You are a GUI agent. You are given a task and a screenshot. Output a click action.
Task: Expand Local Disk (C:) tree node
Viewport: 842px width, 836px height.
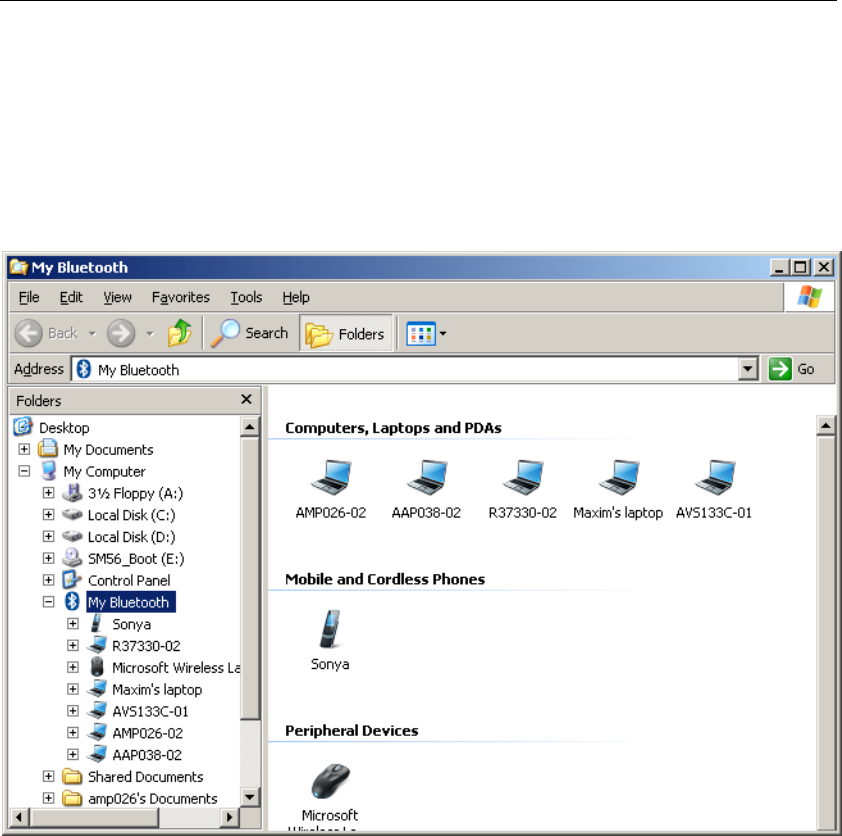coord(48,514)
